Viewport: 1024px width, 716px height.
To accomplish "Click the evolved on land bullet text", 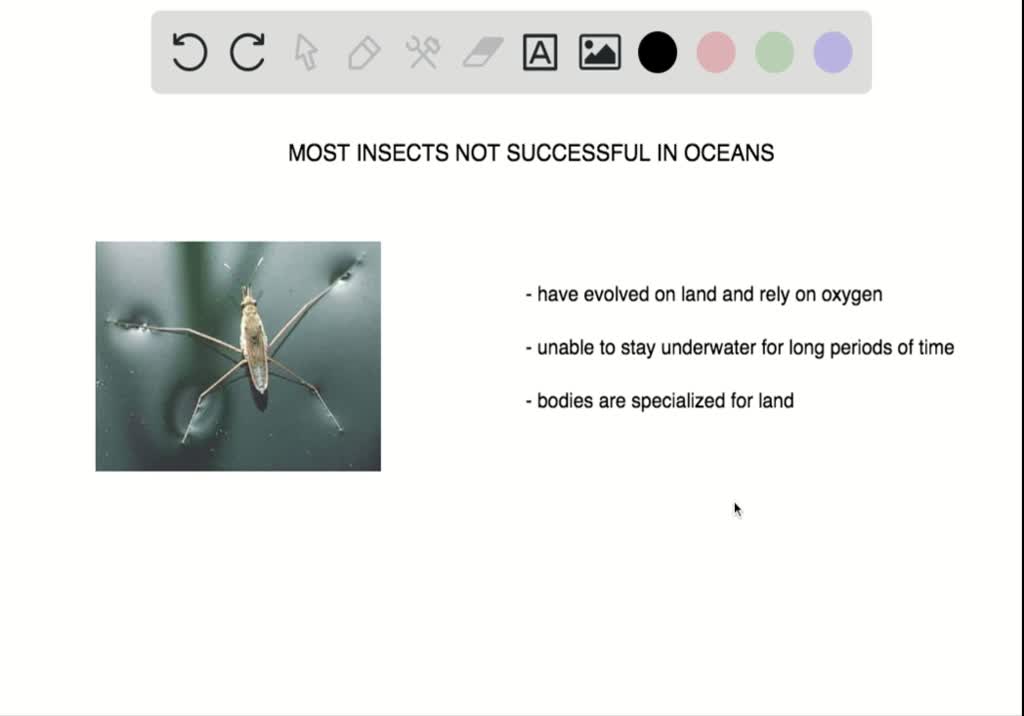I will (701, 294).
